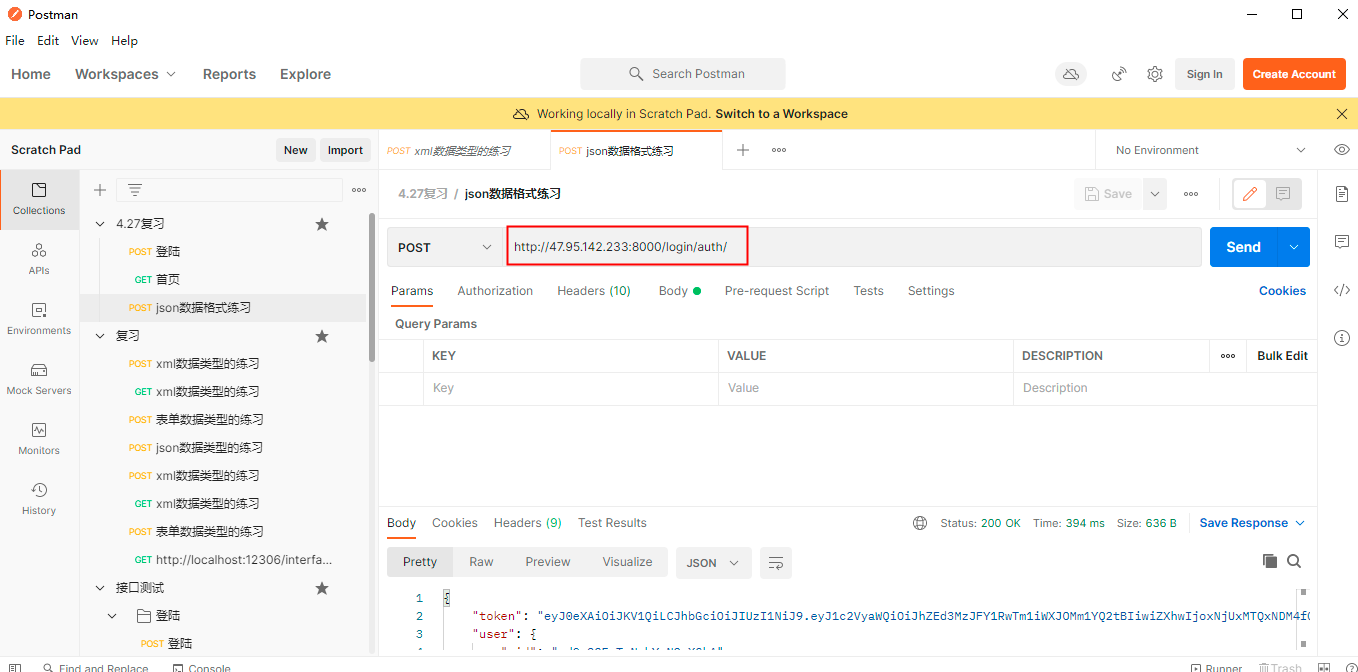Click the request URL input field
Image resolution: width=1358 pixels, height=672 pixels.
click(x=853, y=247)
